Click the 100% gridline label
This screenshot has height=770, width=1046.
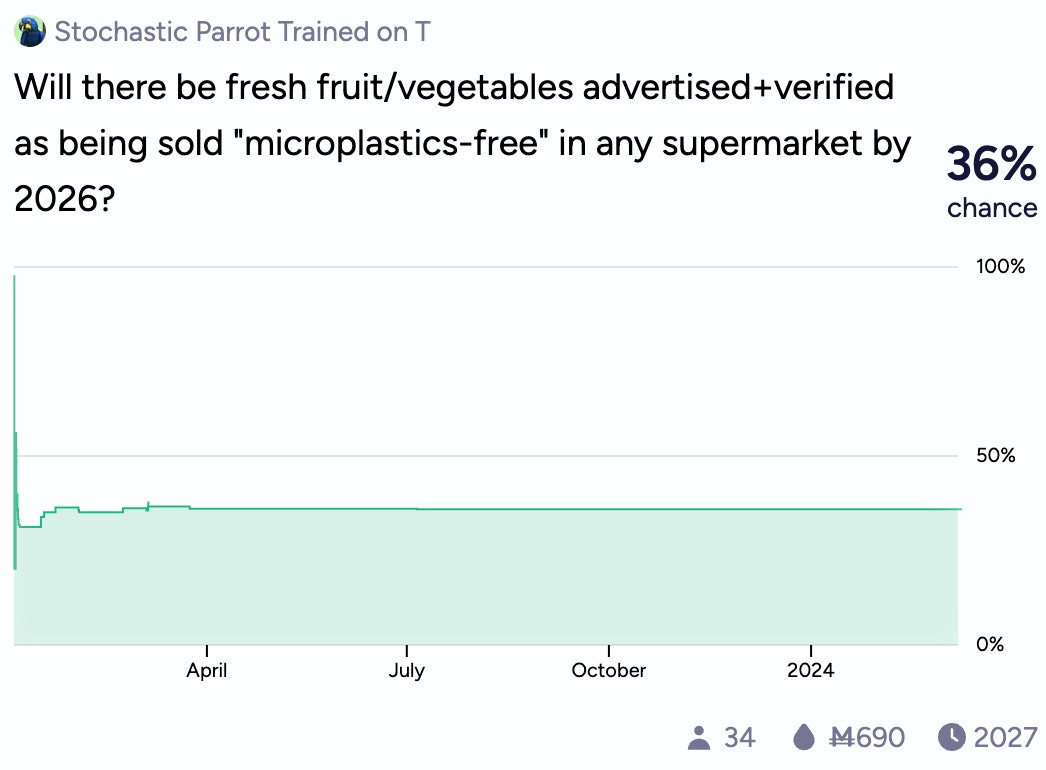pyautogui.click(x=1001, y=267)
